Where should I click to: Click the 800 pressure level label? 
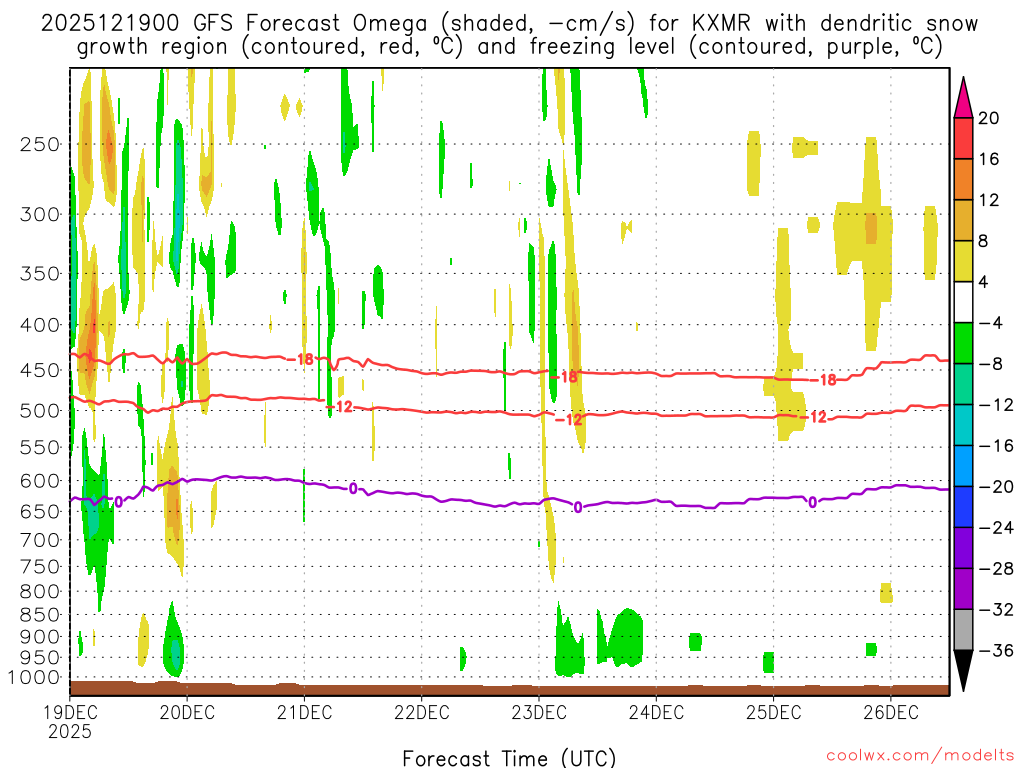tap(40, 592)
